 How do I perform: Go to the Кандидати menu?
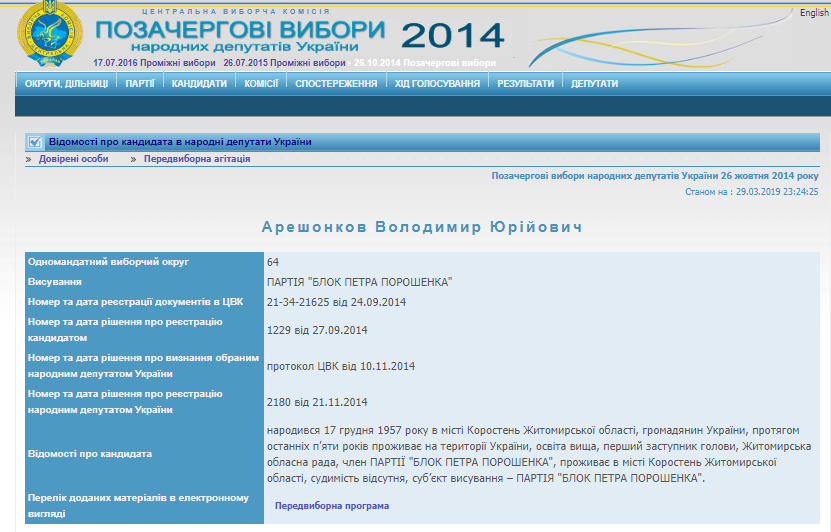tap(199, 84)
